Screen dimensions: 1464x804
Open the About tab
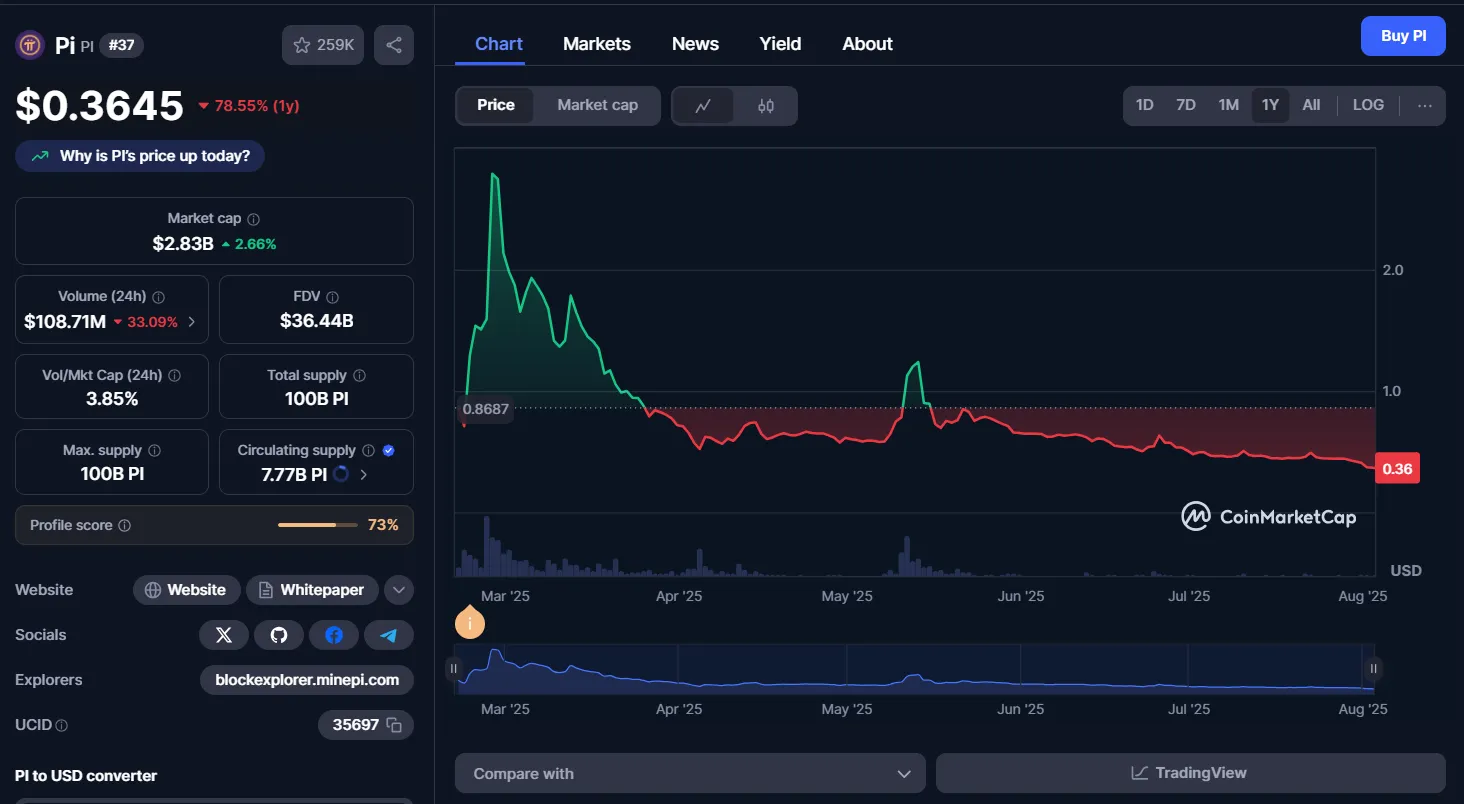867,44
